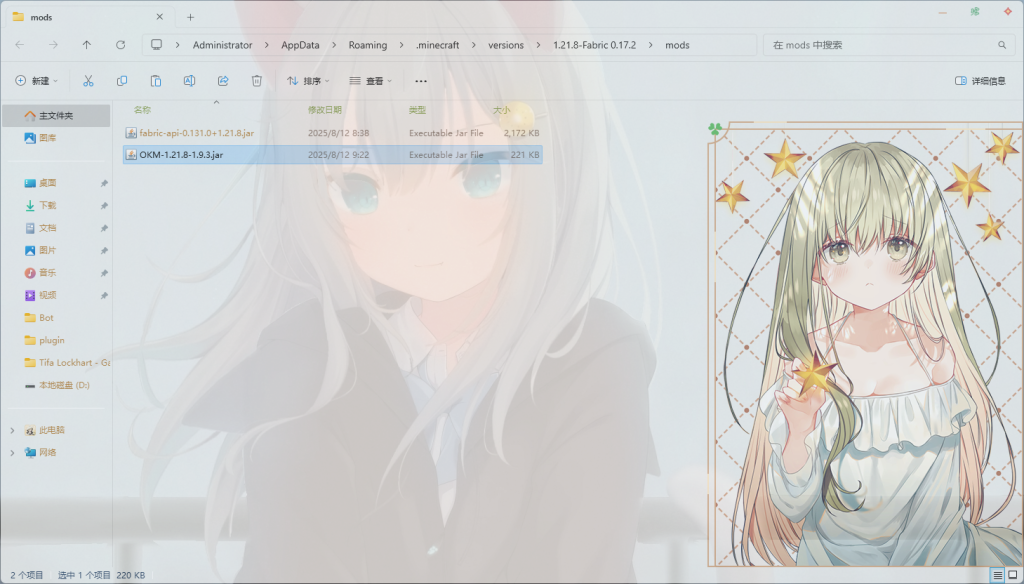
Task: Open the 查看 (View) menu
Action: point(370,81)
